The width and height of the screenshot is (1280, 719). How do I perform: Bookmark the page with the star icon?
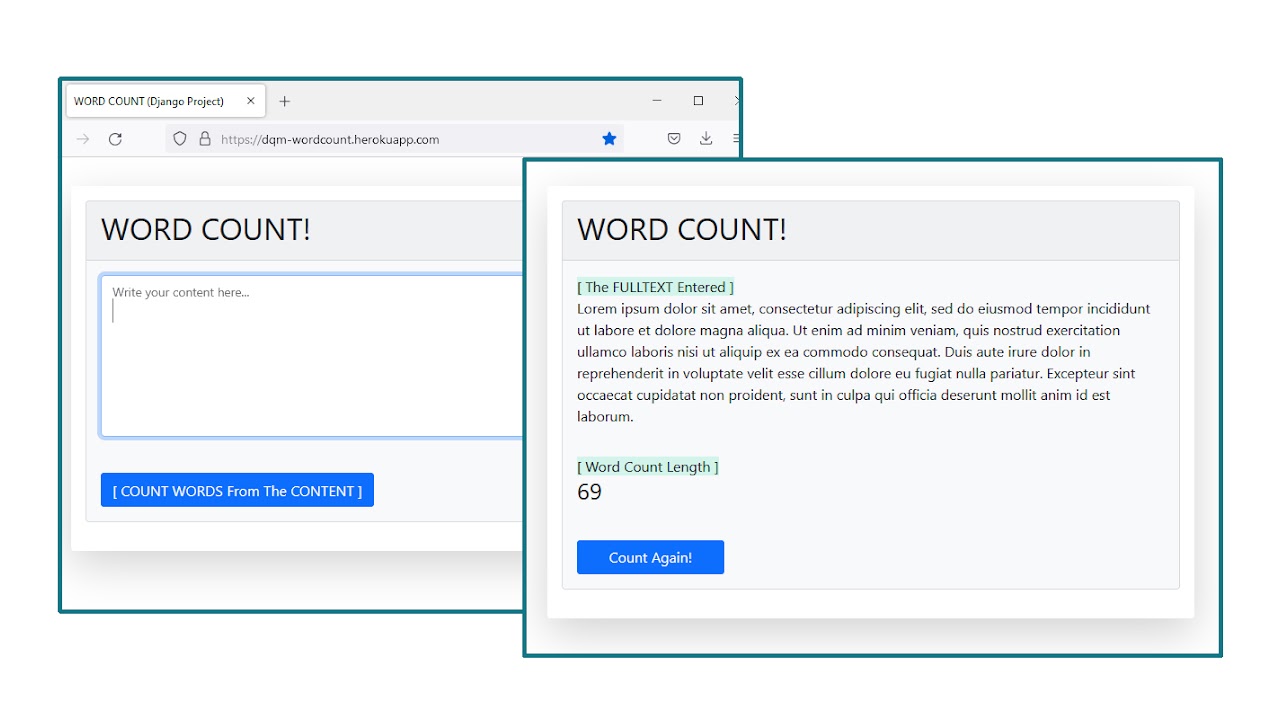609,139
